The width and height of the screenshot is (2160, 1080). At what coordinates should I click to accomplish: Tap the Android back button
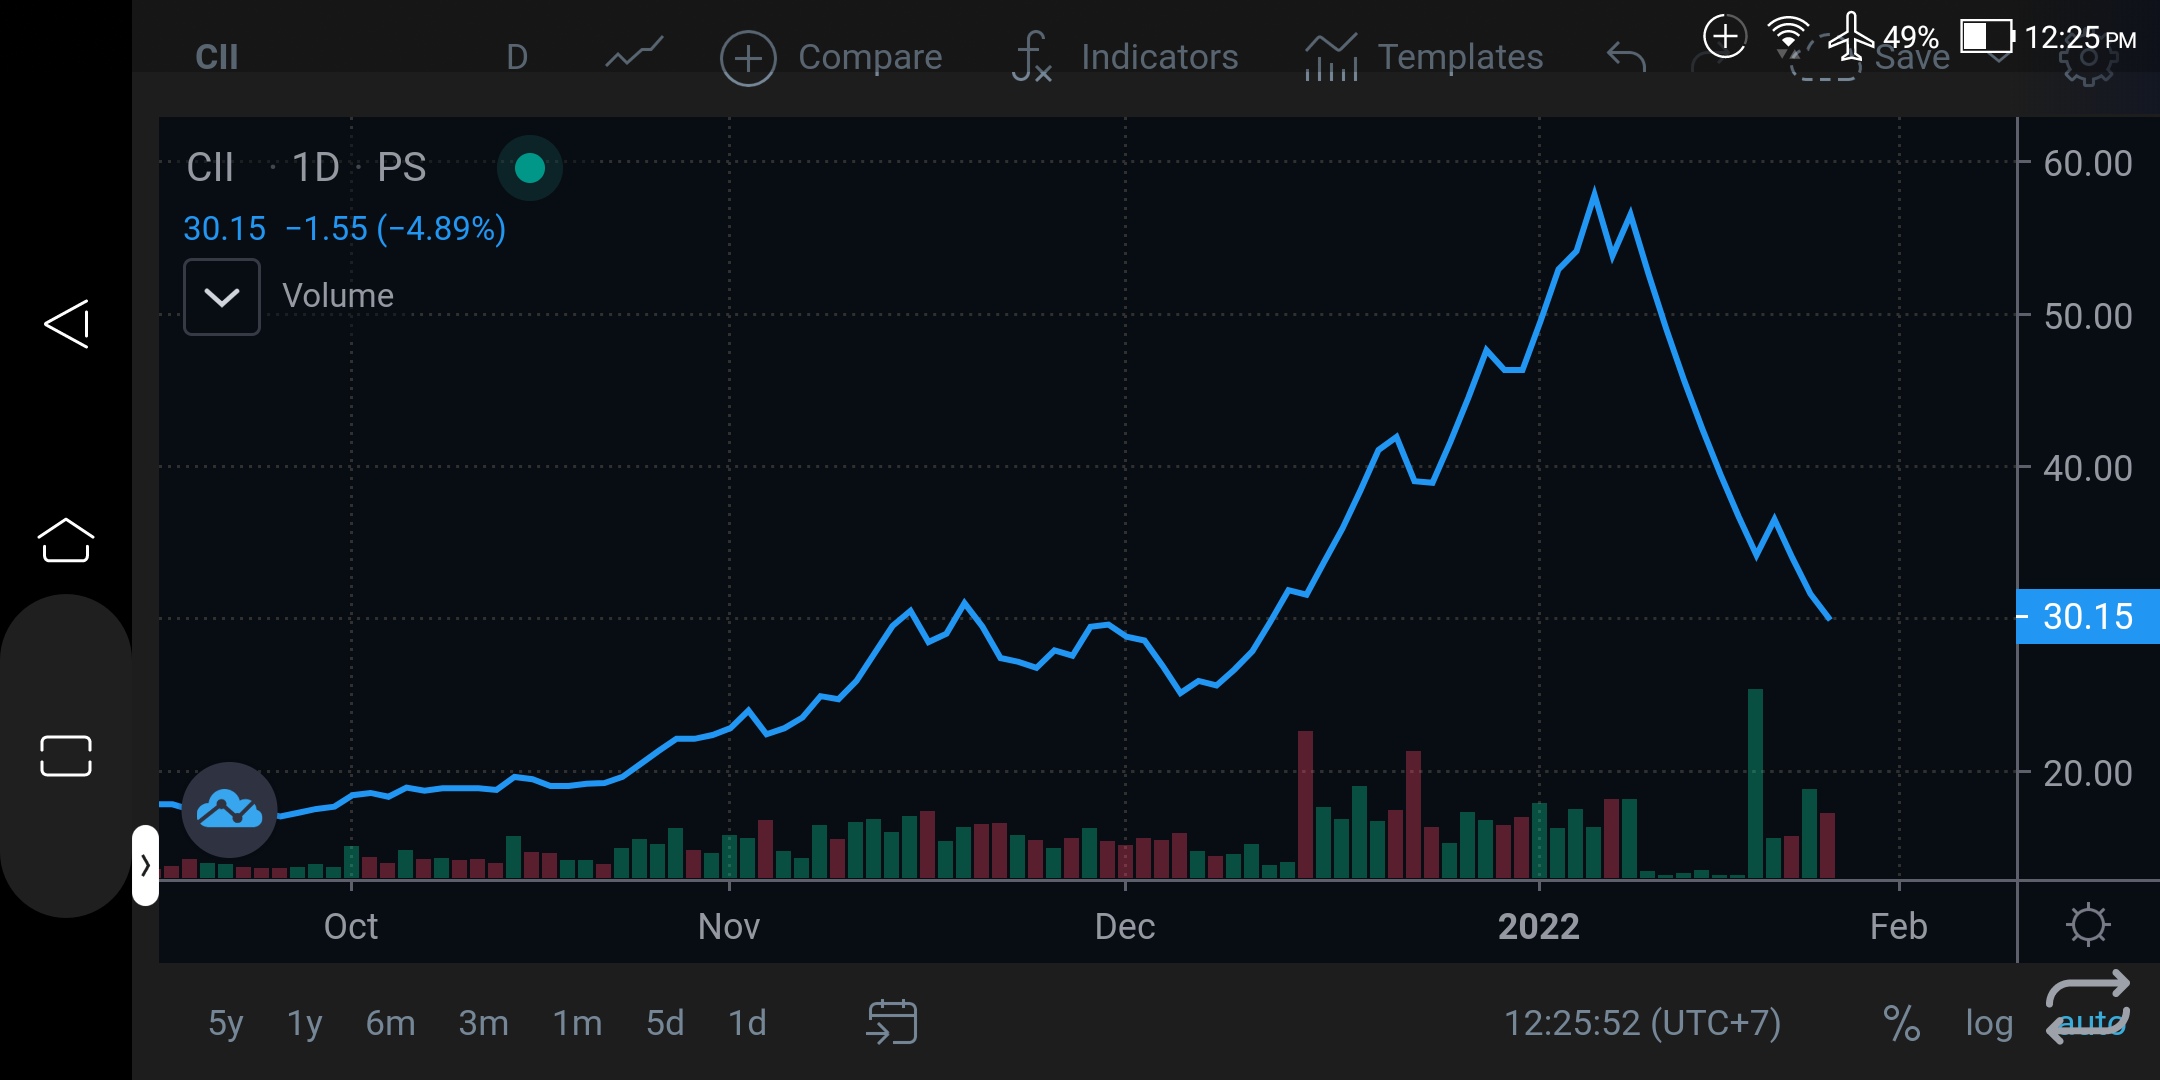66,323
